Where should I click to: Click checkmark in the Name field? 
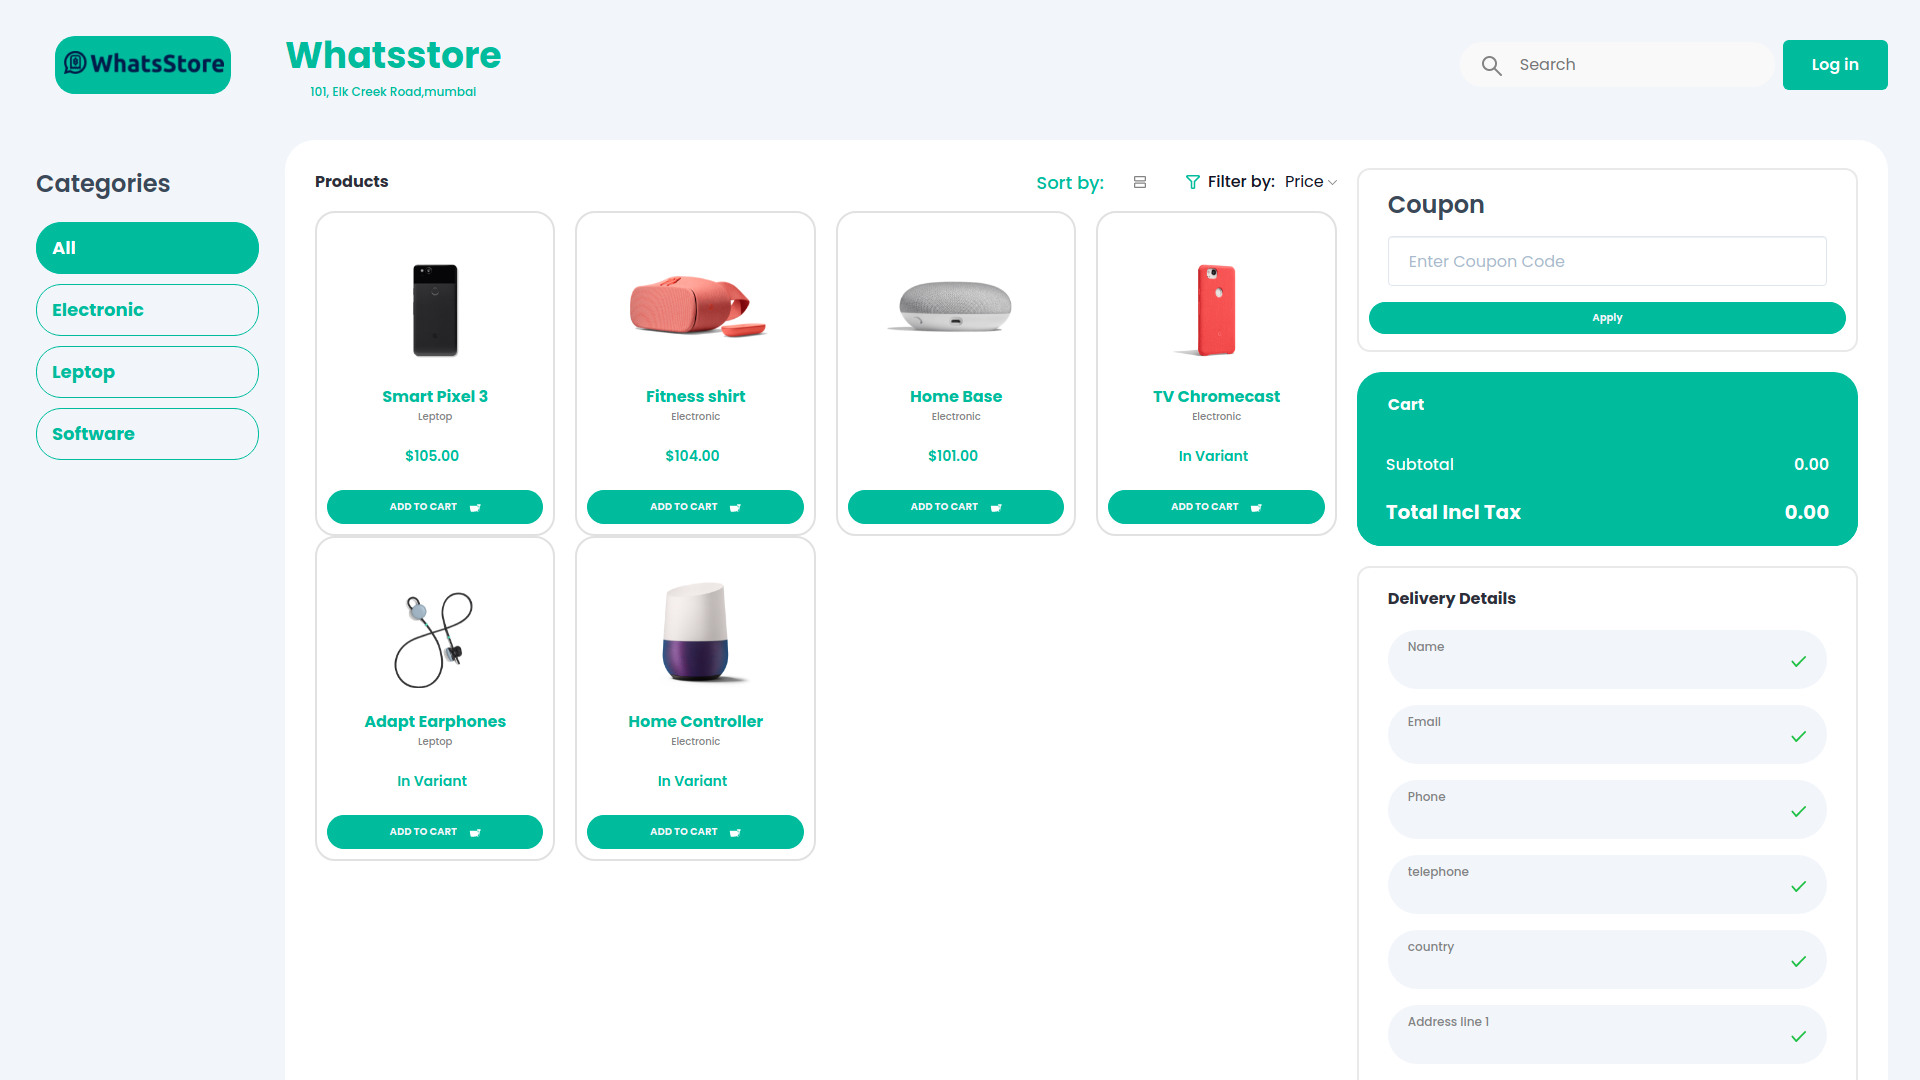(1798, 662)
